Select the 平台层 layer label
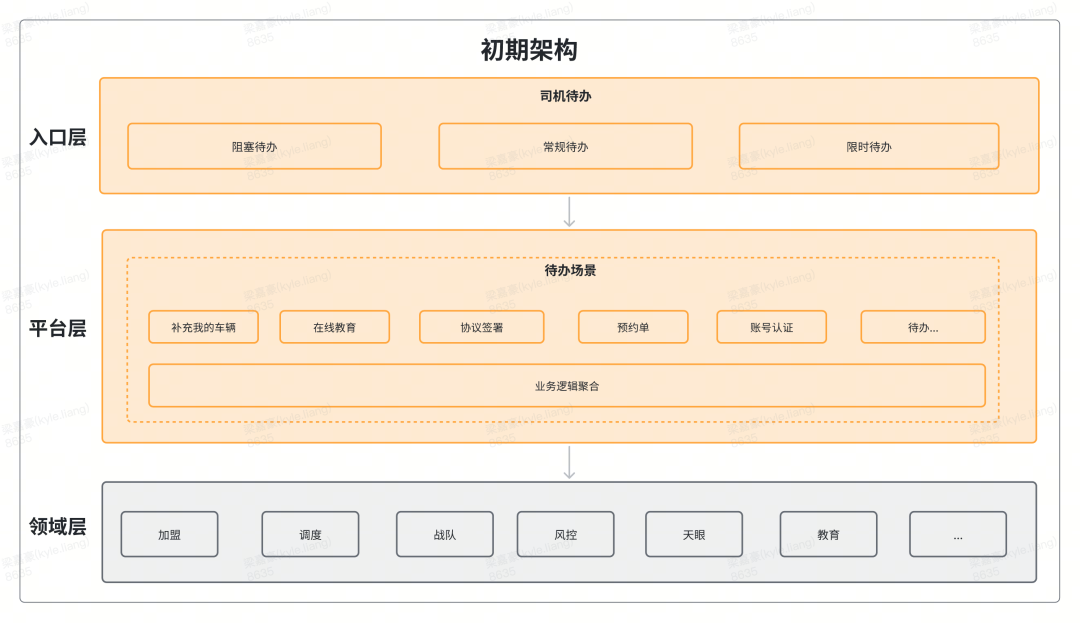Viewport: 1080px width, 623px height. (x=58, y=328)
